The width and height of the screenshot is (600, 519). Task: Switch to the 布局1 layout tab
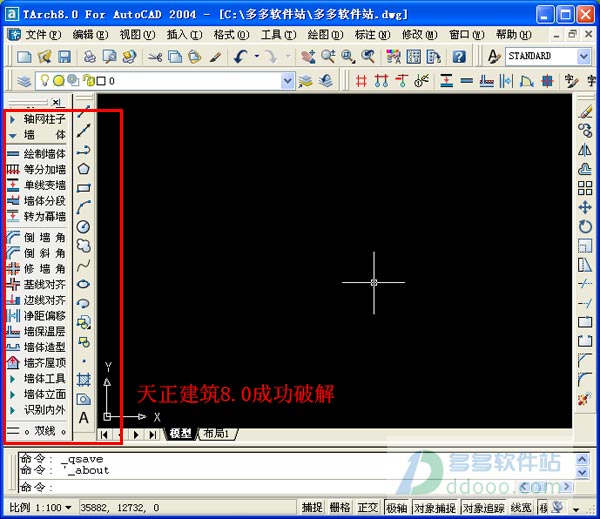click(x=217, y=434)
